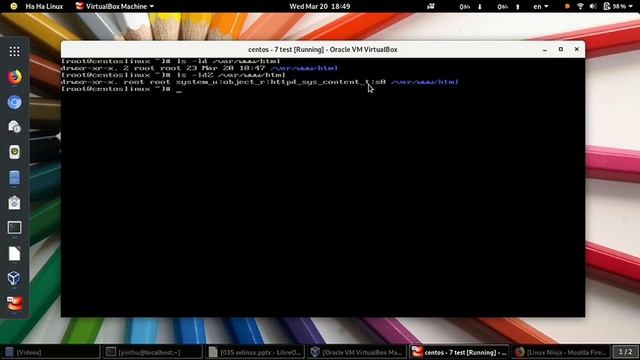This screenshot has width=640, height=360.
Task: Click 'ls -ldZ /var/www/html' command text
Action: pyautogui.click(x=231, y=75)
